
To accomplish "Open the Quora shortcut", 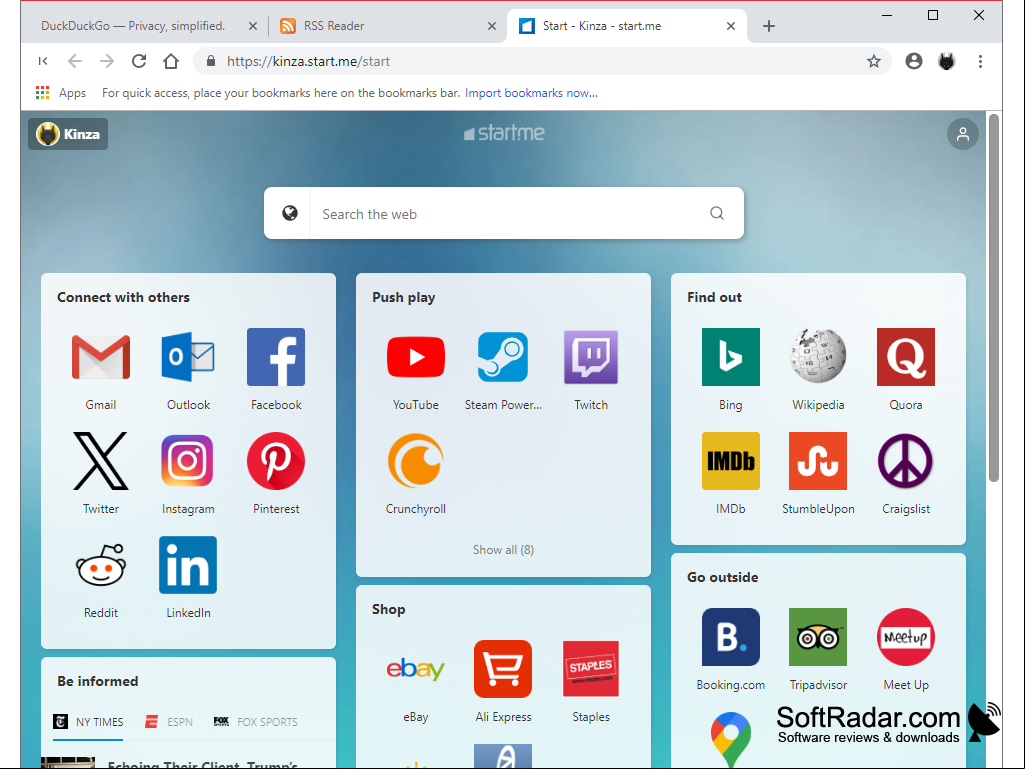I will [906, 357].
